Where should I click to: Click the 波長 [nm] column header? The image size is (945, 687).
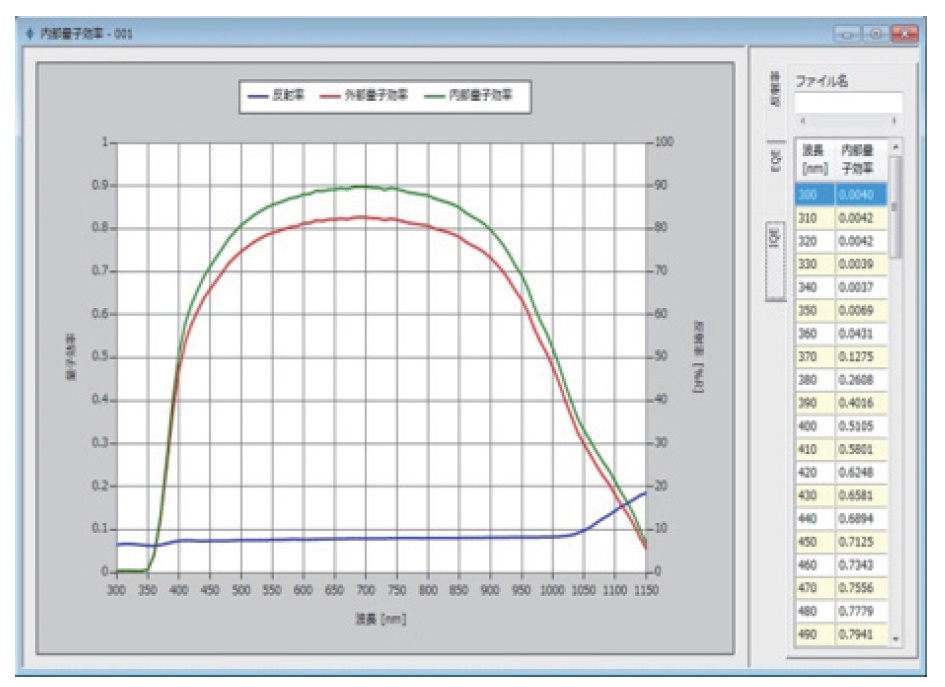click(815, 160)
